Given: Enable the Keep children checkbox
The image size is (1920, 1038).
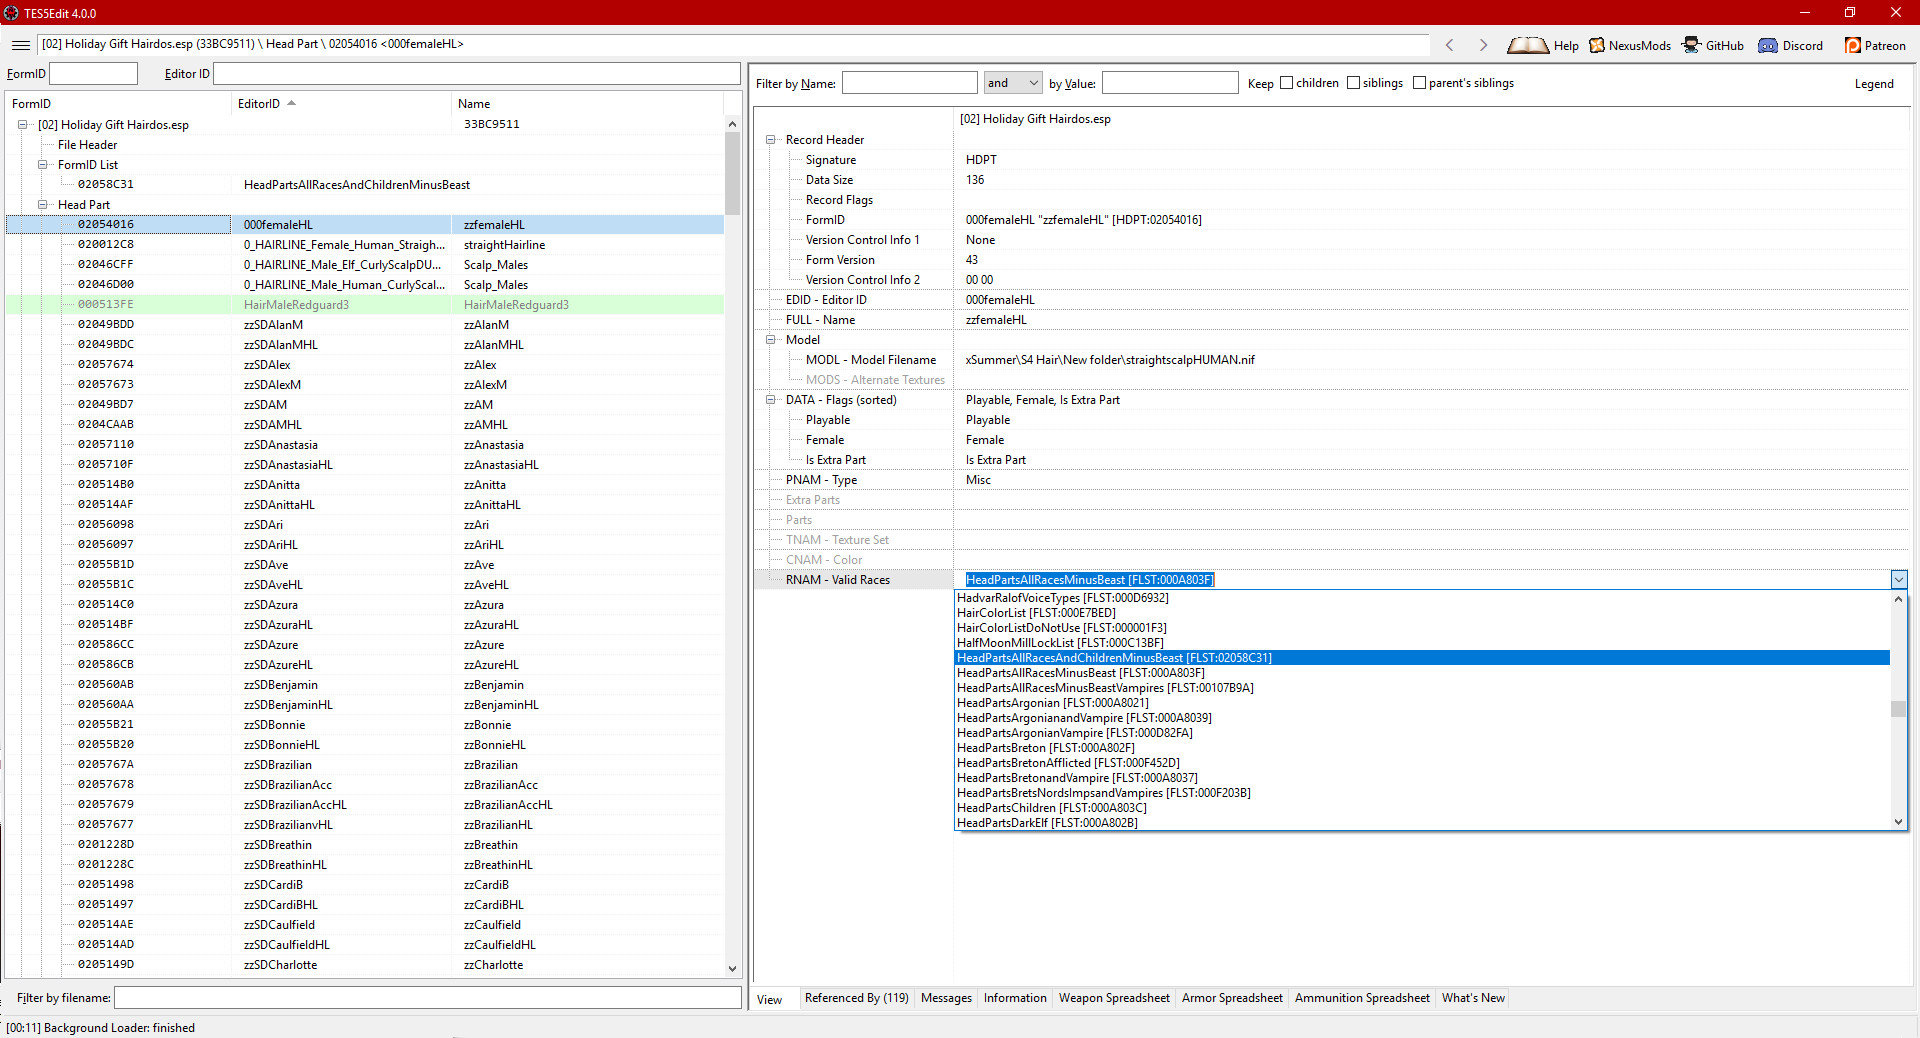Looking at the screenshot, I should (1287, 83).
